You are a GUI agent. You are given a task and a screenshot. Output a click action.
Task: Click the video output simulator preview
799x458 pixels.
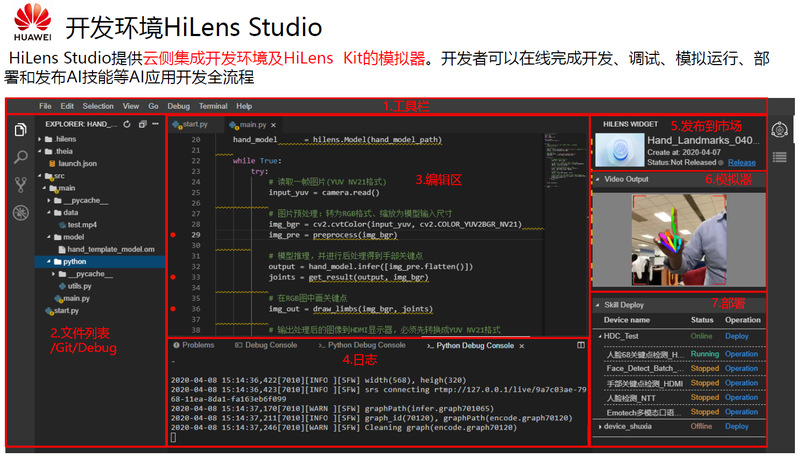(679, 239)
